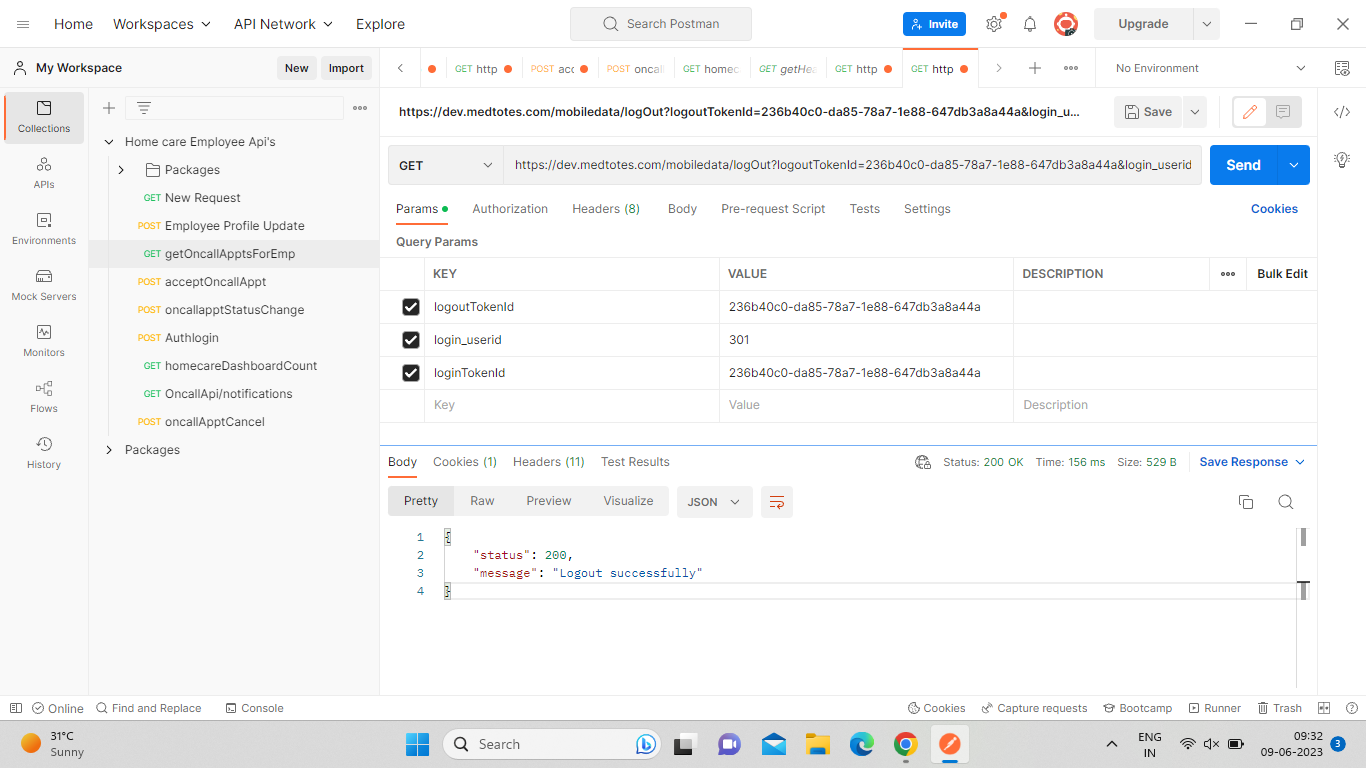Toggle the response line wrap icon
1366x768 pixels.
coord(777,502)
